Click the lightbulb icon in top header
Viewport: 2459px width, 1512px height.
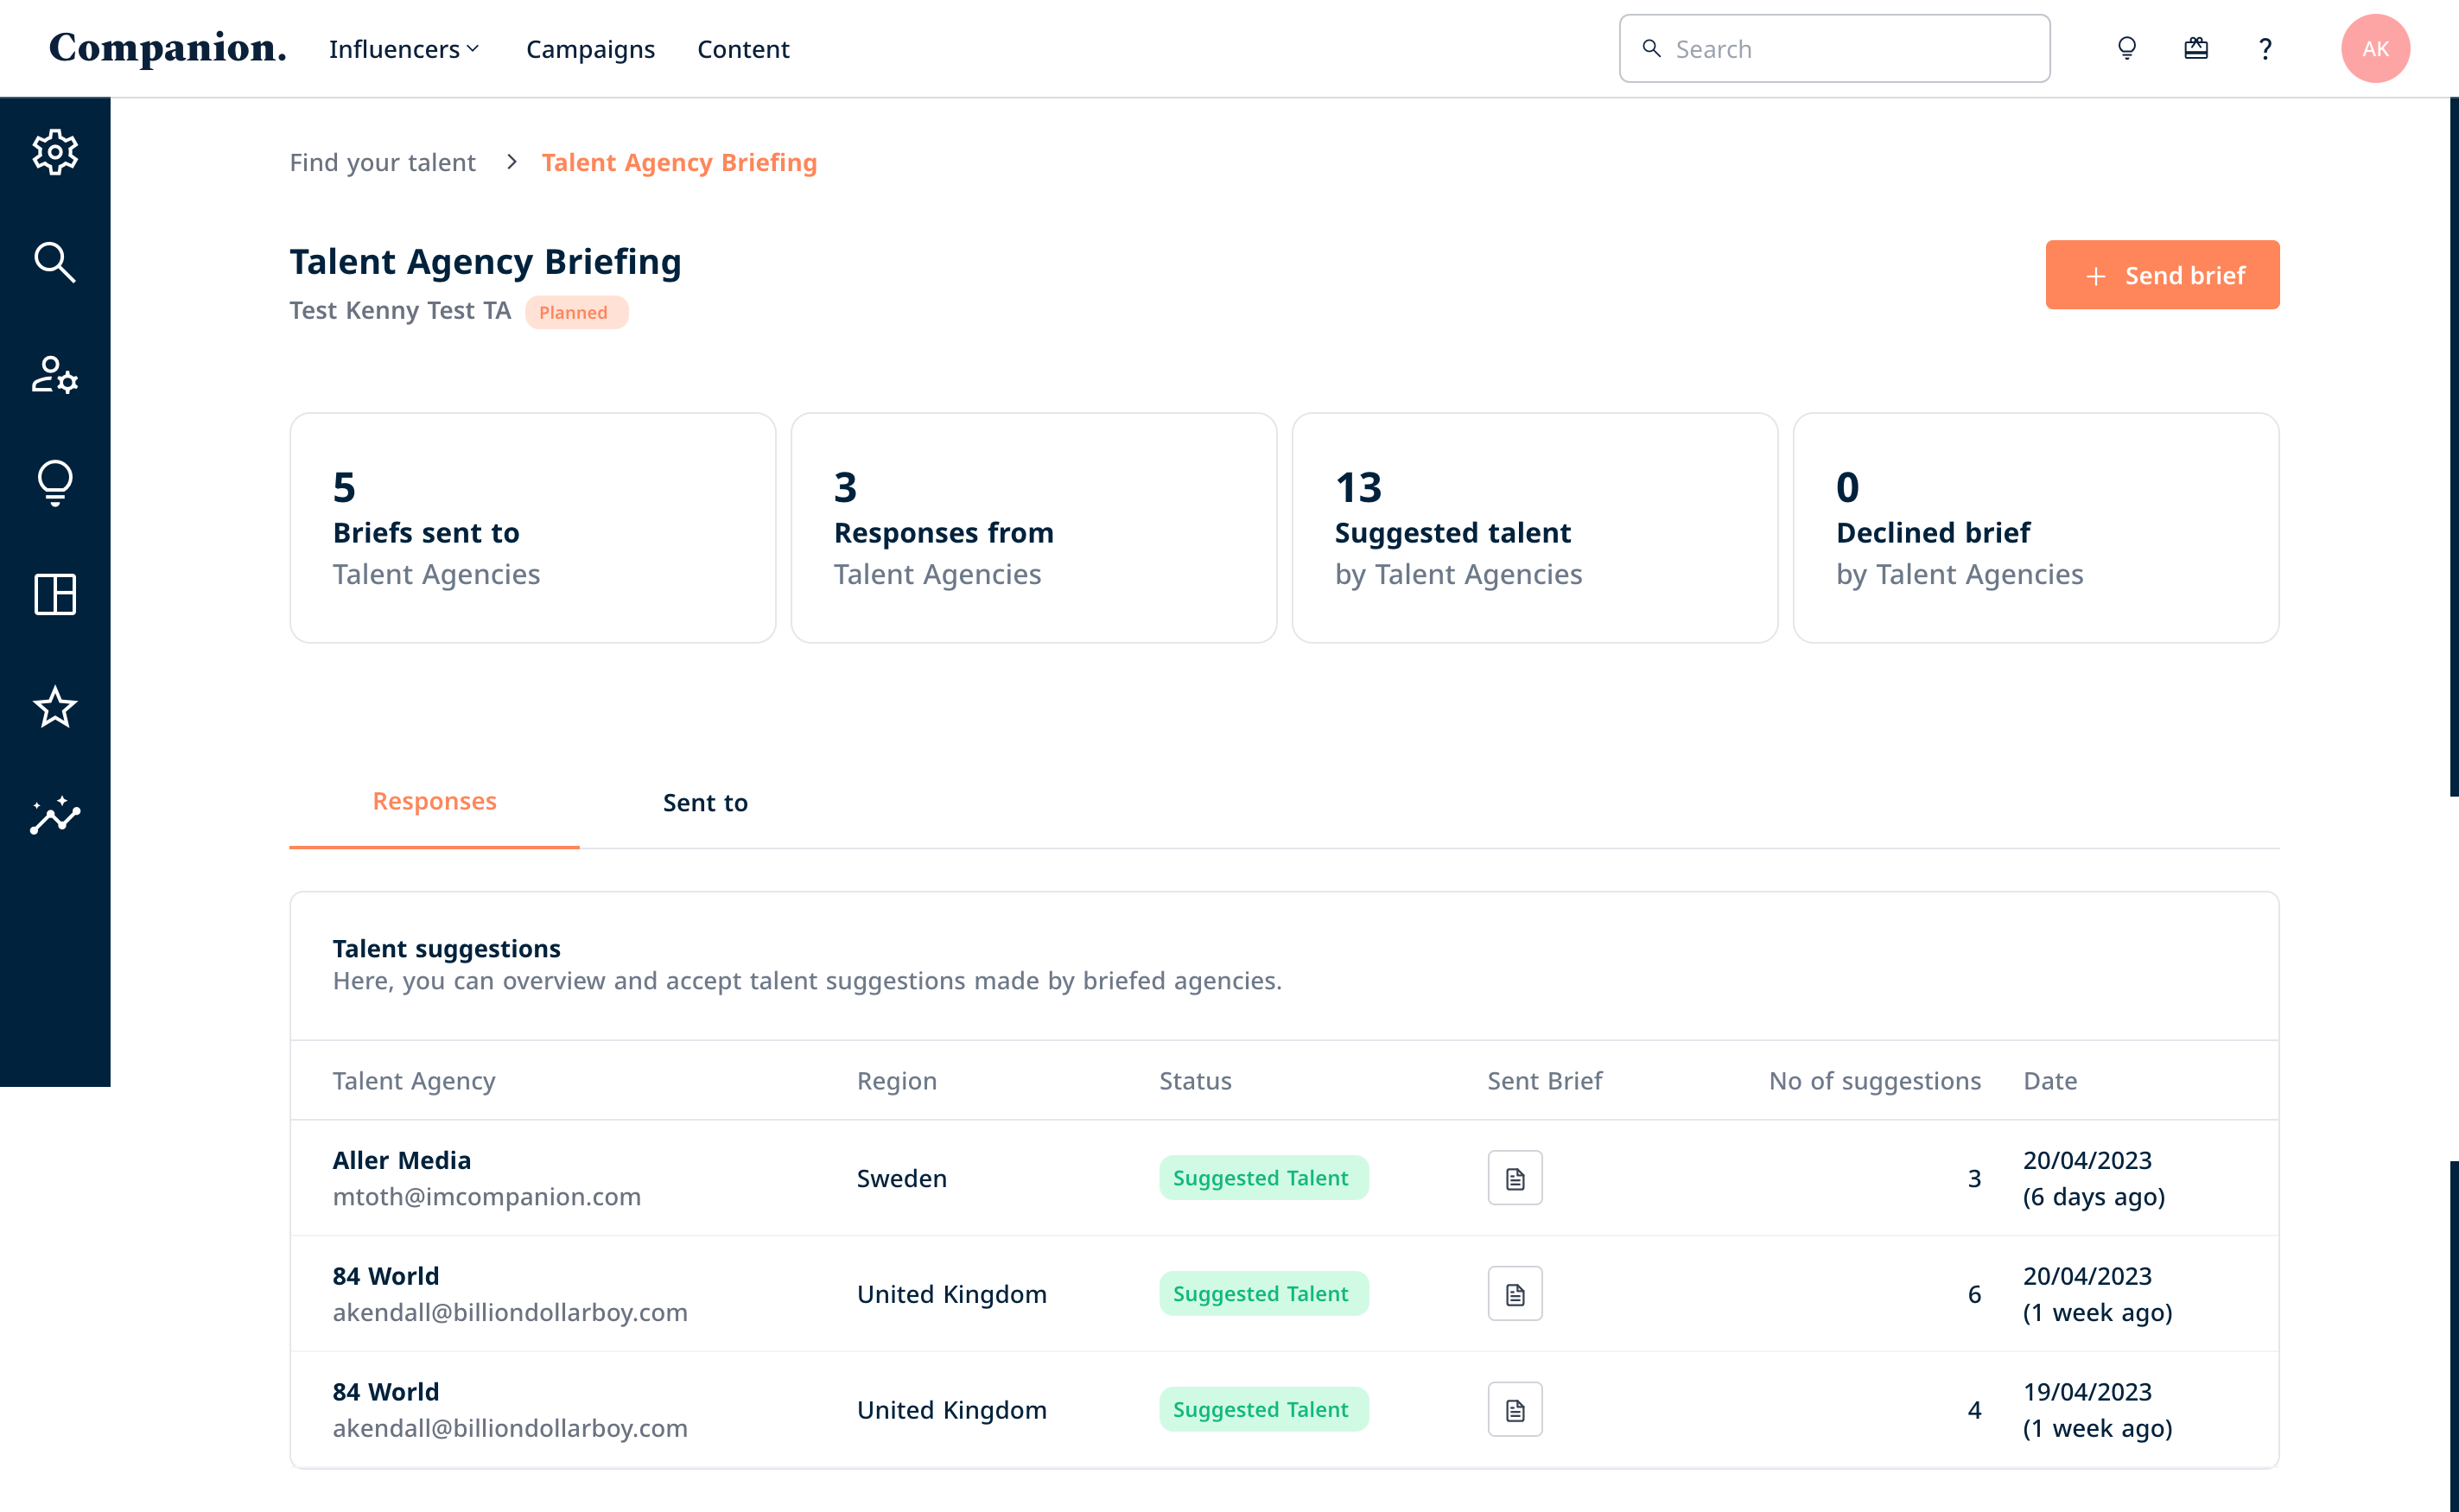coord(2126,48)
